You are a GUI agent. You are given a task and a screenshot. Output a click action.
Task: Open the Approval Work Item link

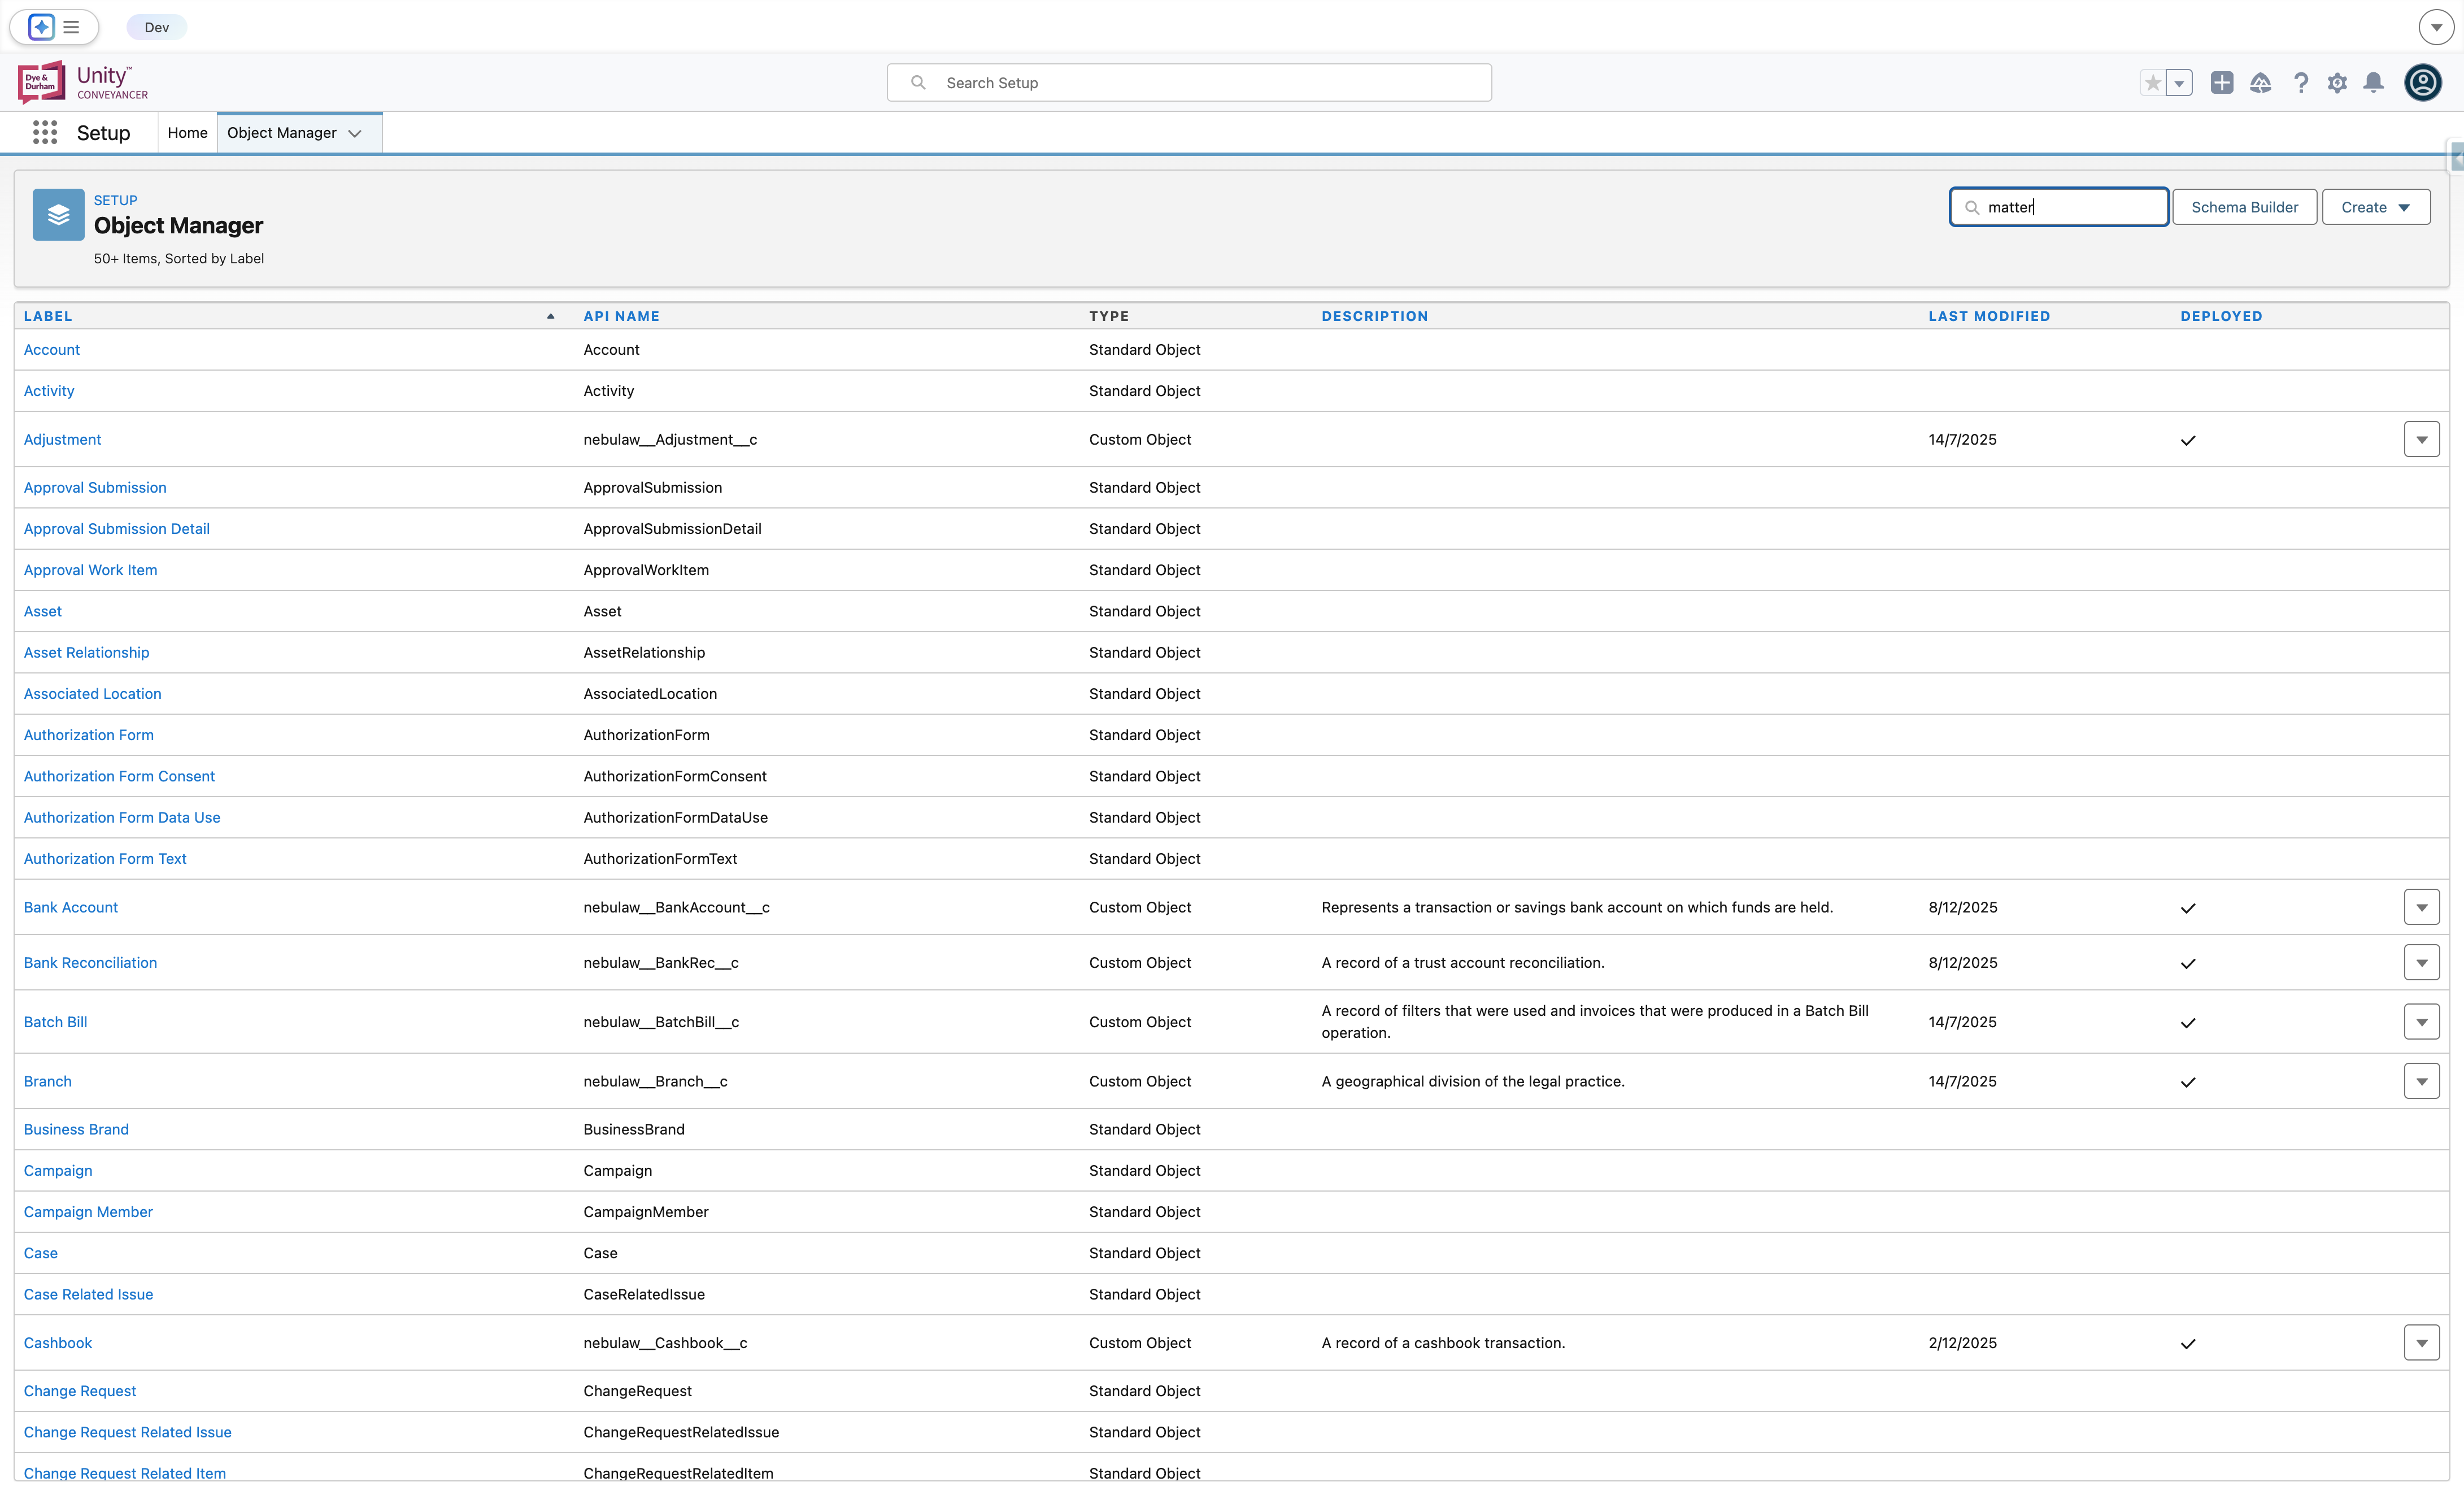90,570
